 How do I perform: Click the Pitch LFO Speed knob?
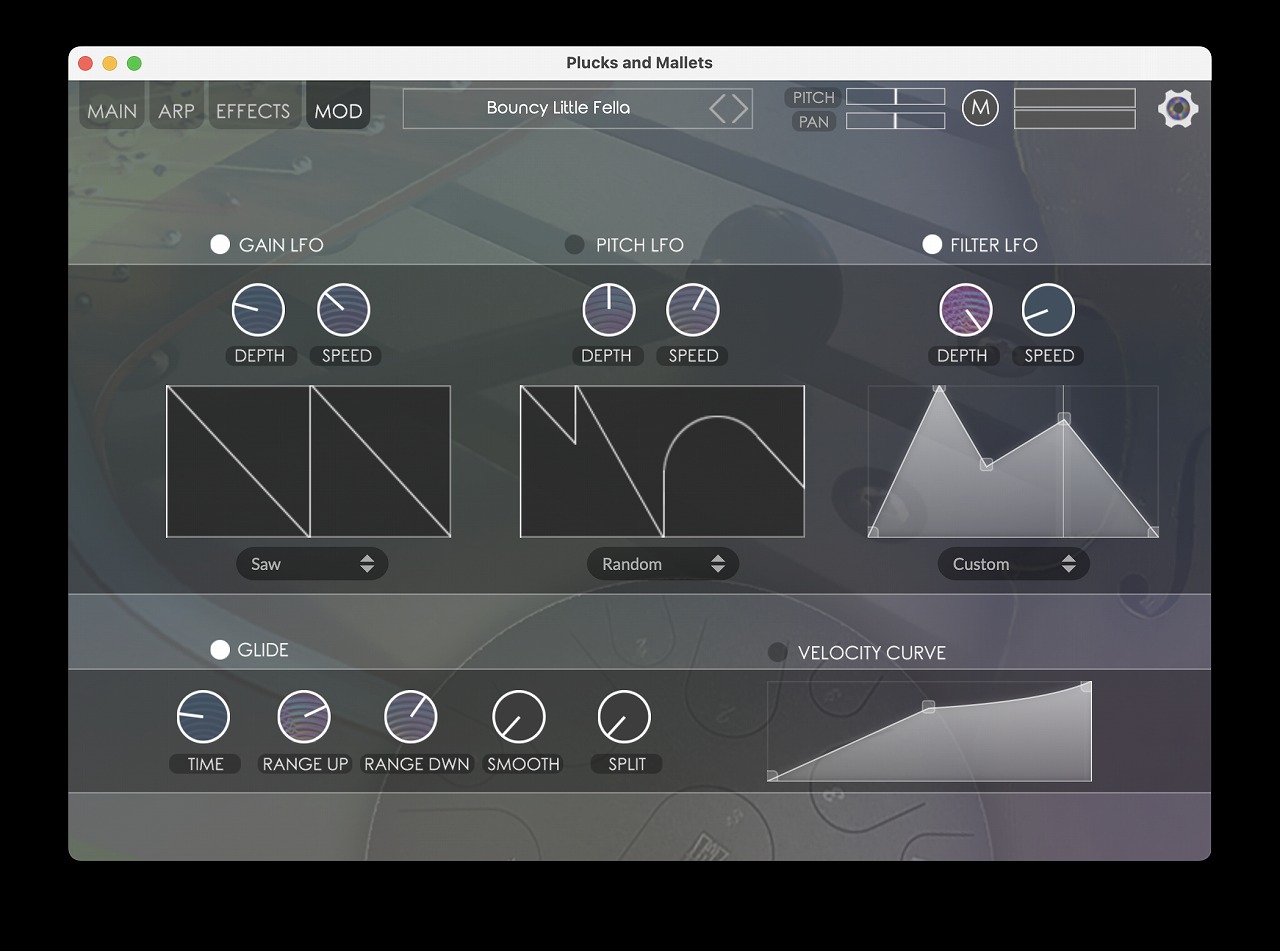point(693,310)
